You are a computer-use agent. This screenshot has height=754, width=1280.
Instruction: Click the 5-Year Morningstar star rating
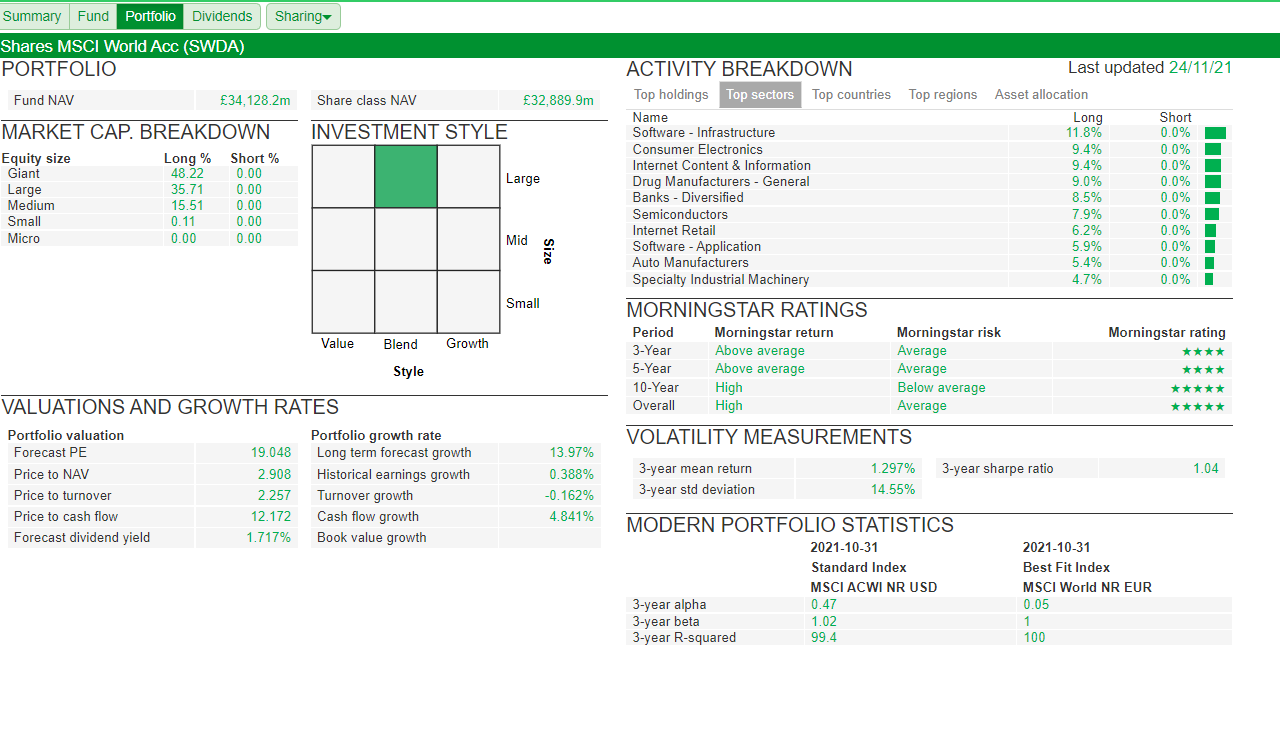[x=1203, y=369]
